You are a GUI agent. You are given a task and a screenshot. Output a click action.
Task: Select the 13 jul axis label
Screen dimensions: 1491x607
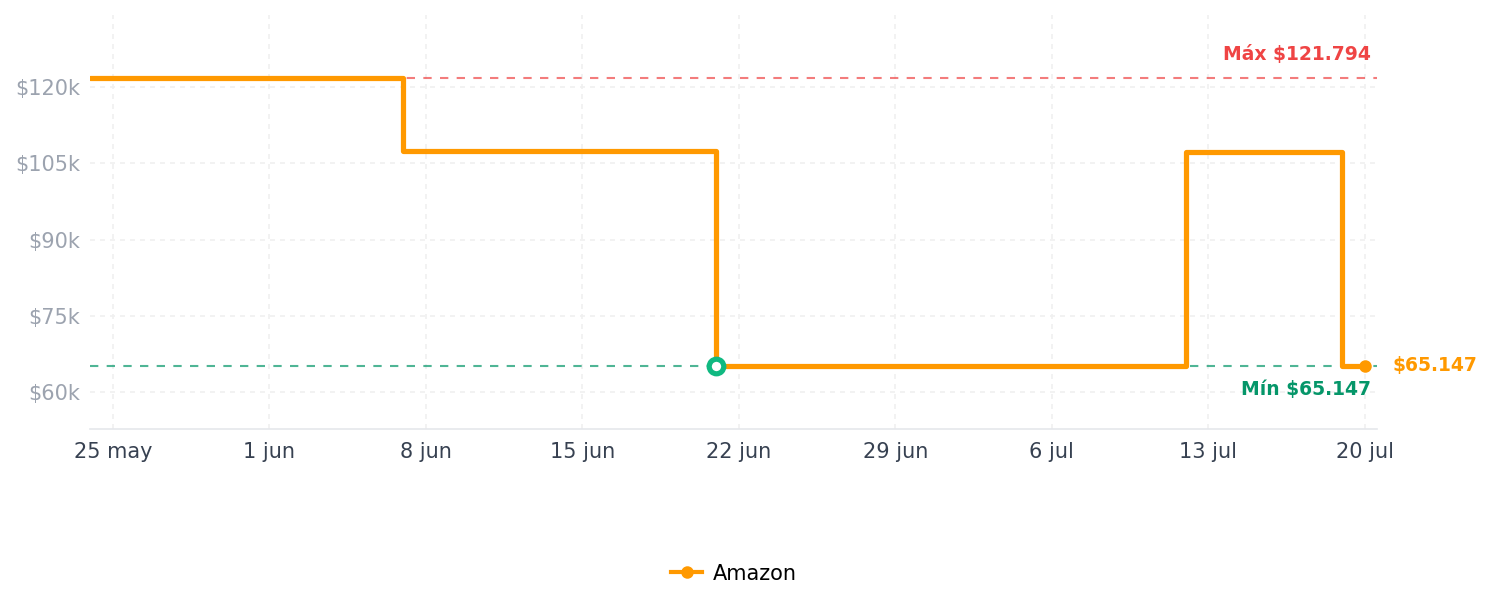1208,451
